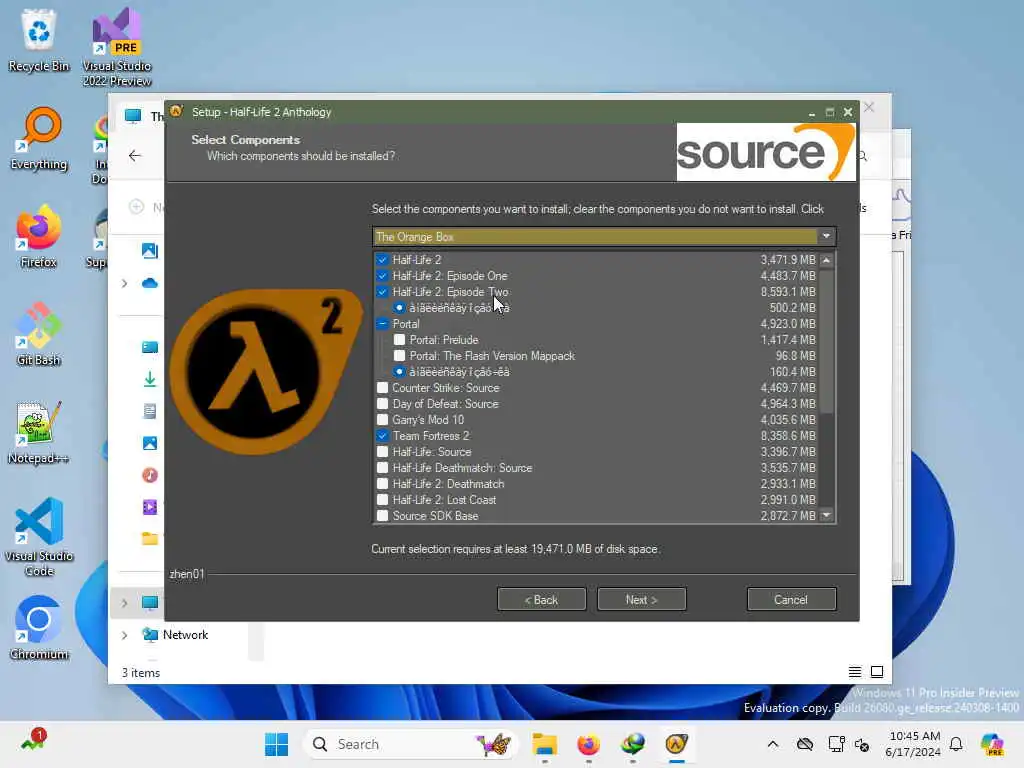Click the '3 items' status text
This screenshot has height=768, width=1024.
coord(141,673)
